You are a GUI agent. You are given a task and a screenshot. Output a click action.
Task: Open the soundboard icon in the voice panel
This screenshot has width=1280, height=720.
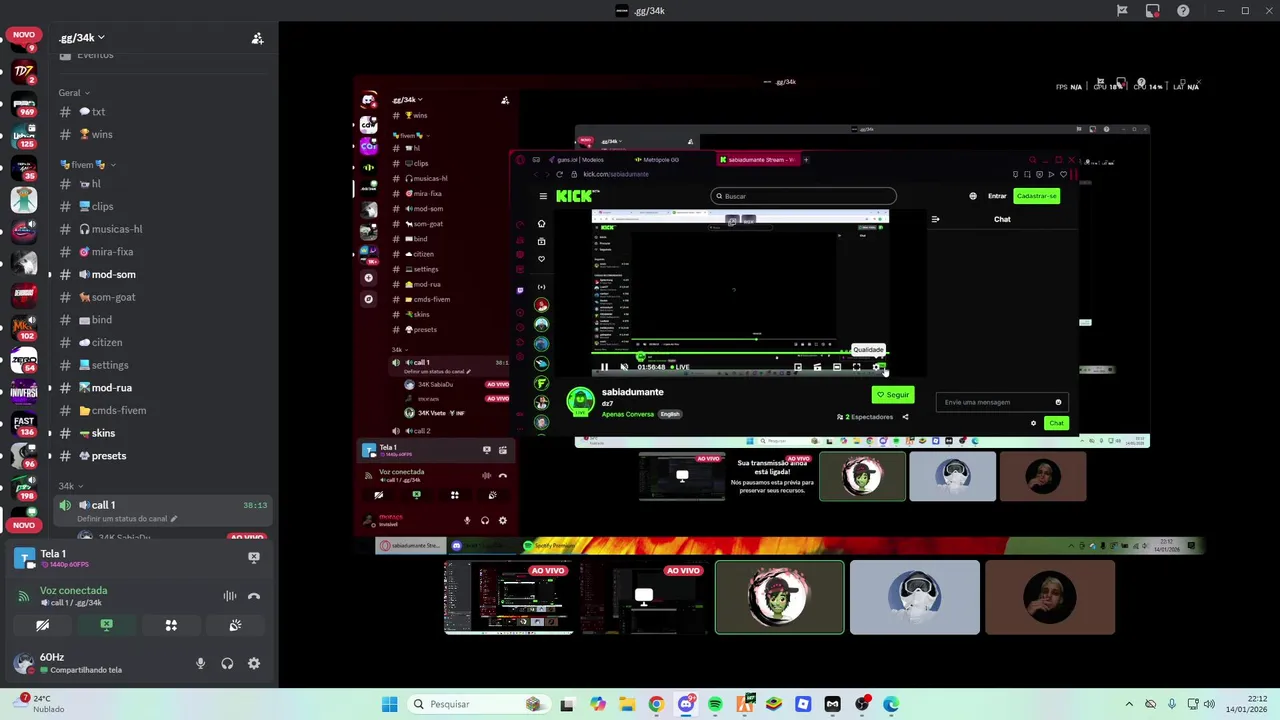tap(235, 625)
